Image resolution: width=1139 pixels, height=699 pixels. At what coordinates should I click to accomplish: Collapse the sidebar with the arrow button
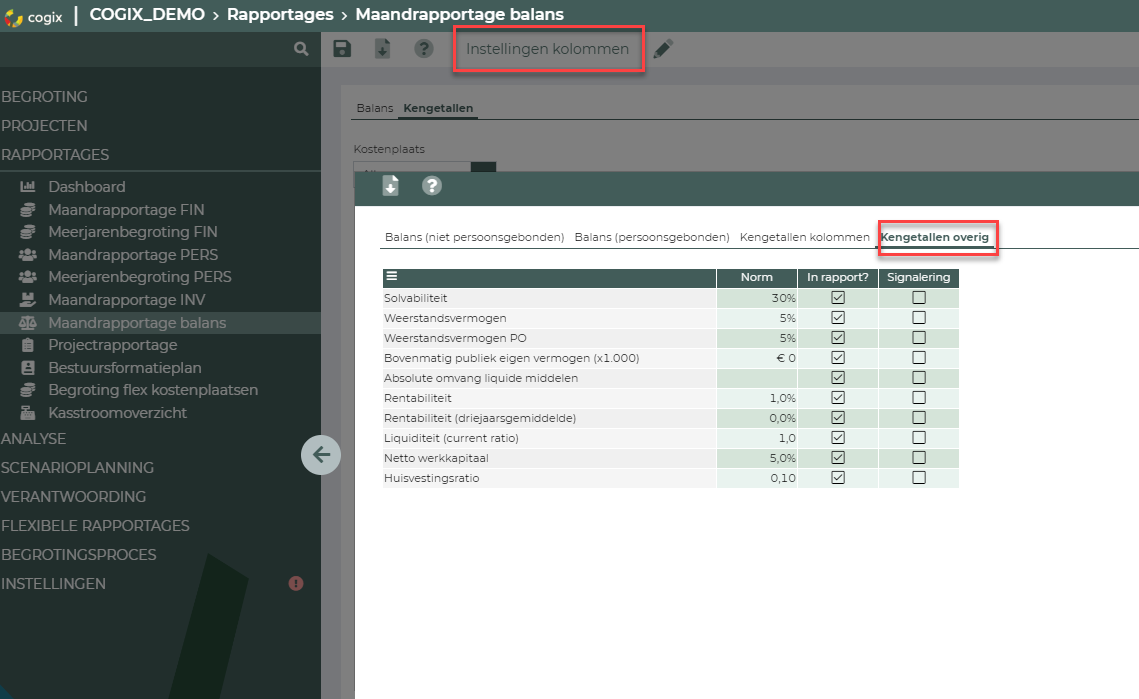tap(321, 455)
